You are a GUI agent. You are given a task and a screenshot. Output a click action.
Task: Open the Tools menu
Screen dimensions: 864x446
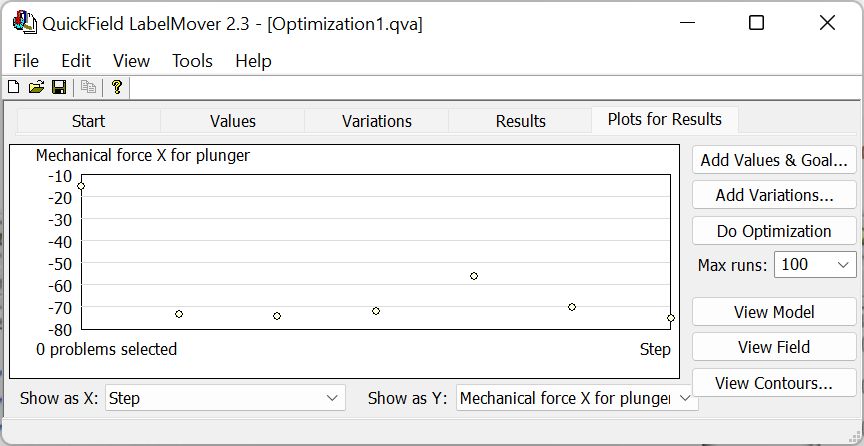[x=192, y=61]
